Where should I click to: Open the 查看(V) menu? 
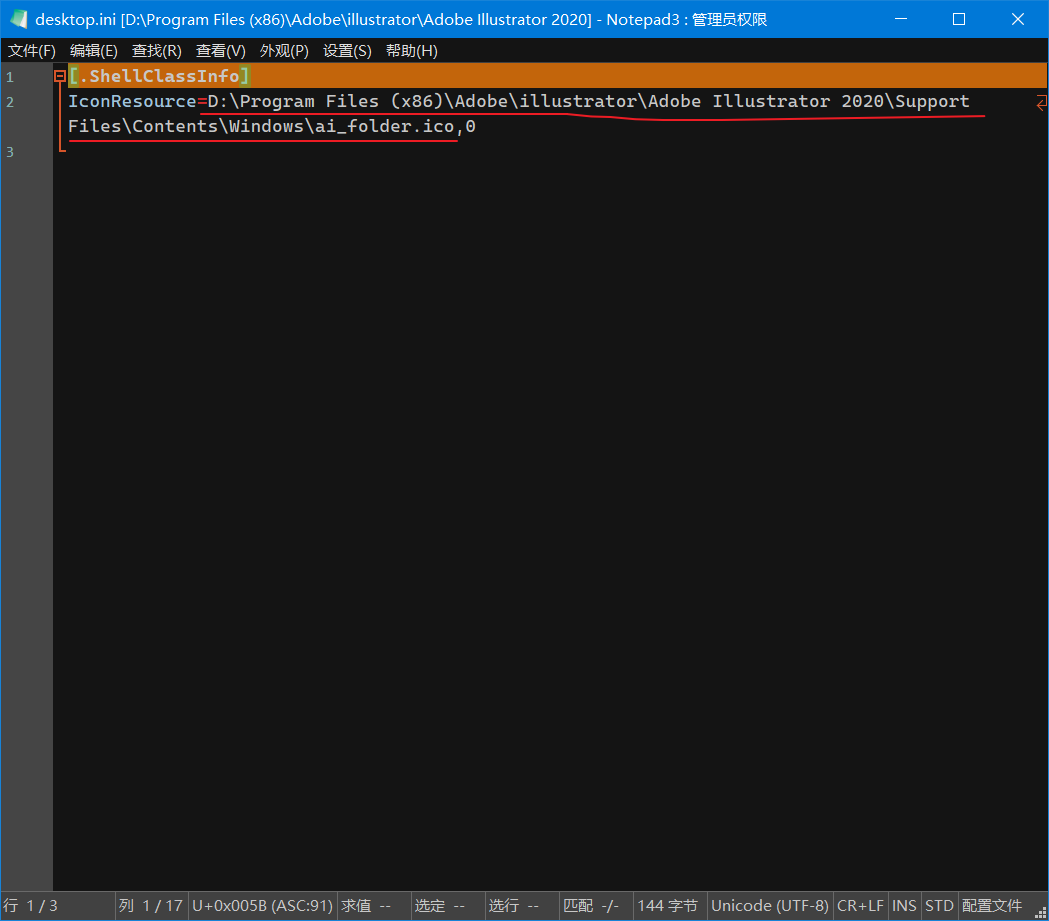point(221,51)
